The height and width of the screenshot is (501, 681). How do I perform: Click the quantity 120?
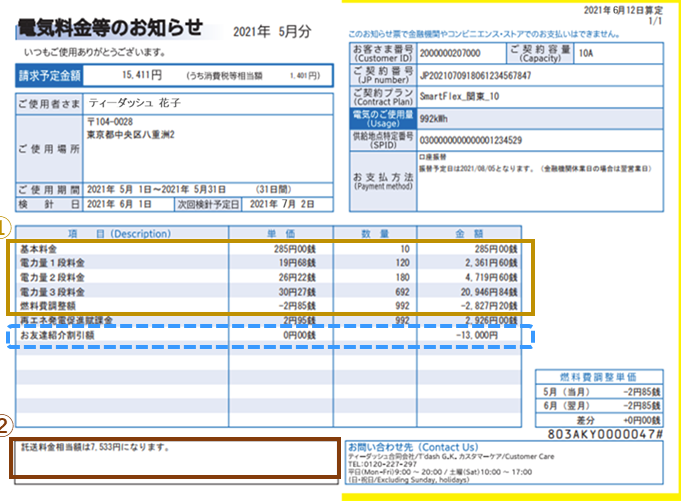pyautogui.click(x=403, y=263)
